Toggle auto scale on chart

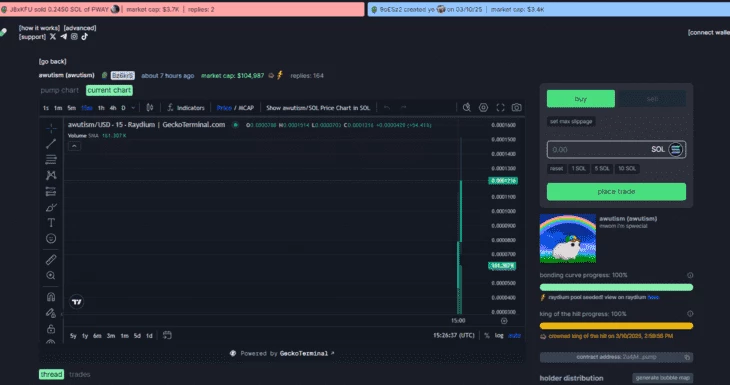coord(514,335)
